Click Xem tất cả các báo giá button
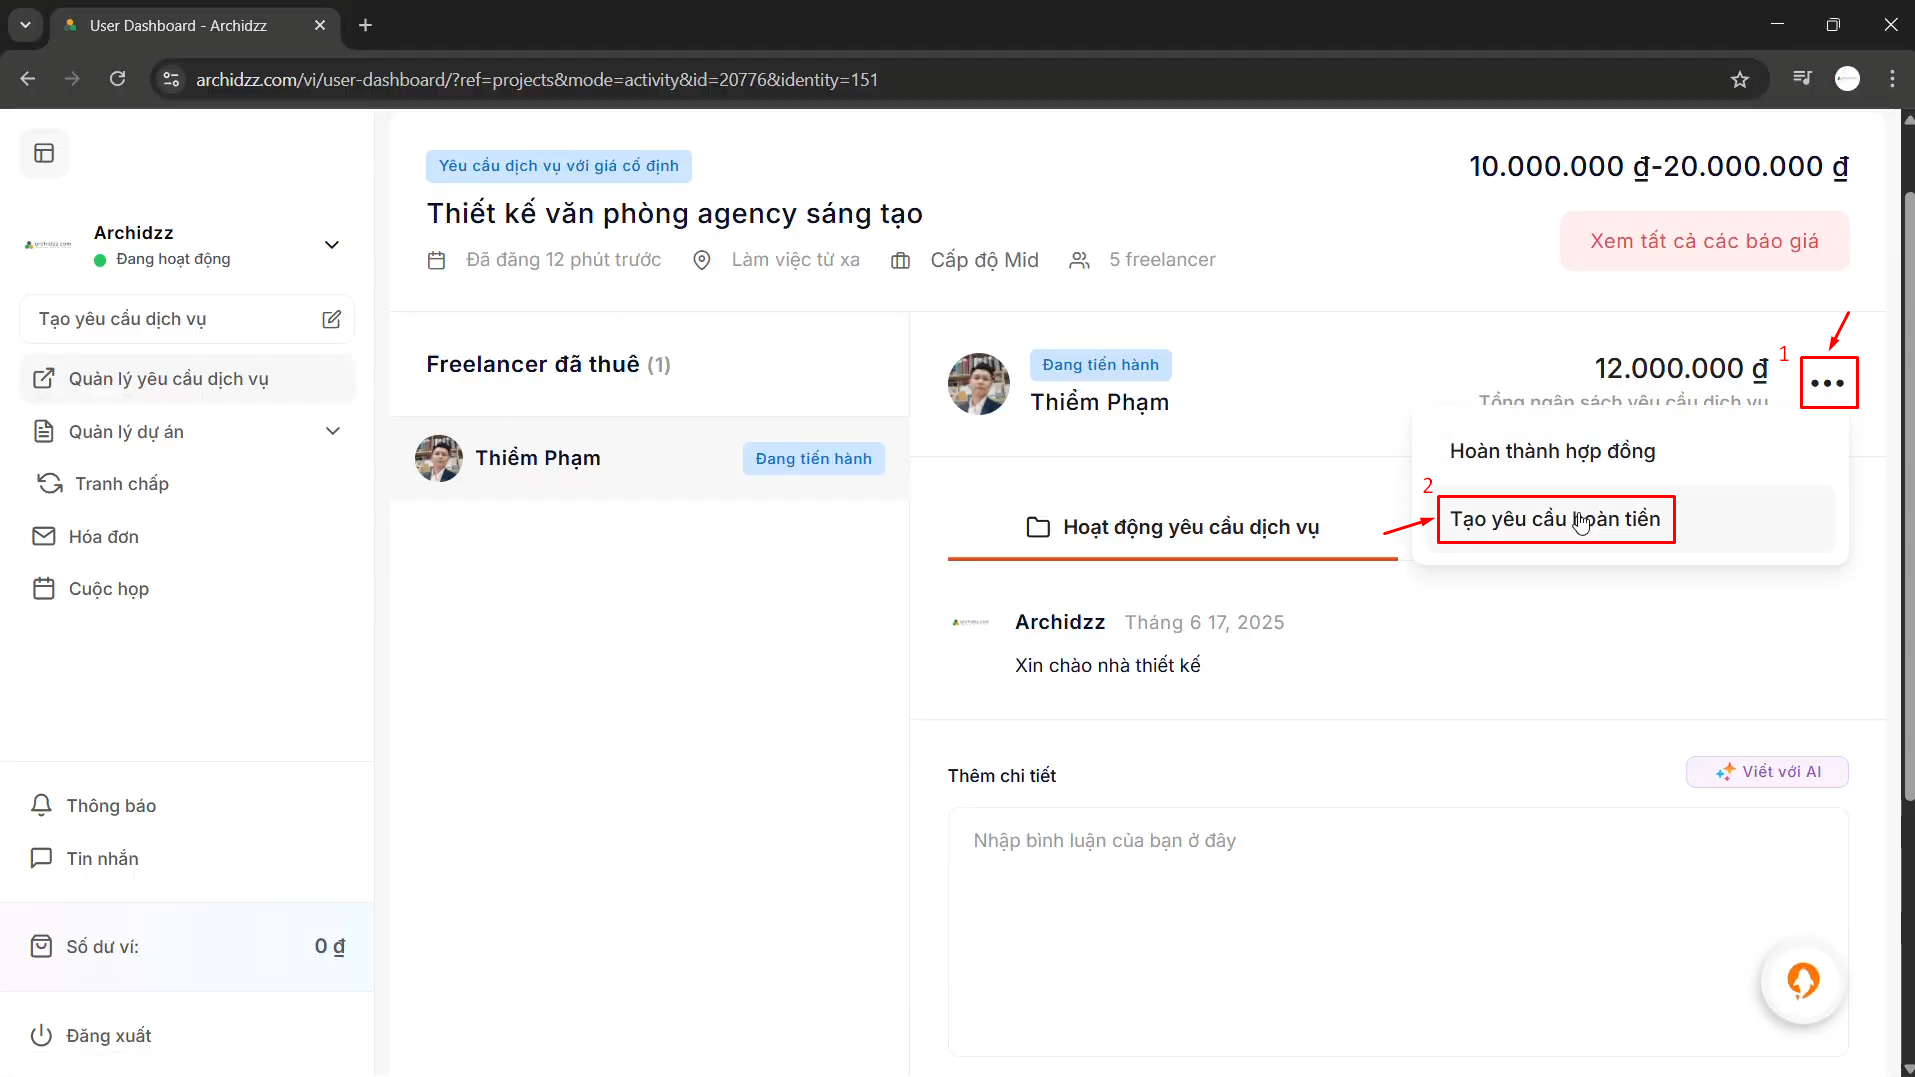 1704,241
